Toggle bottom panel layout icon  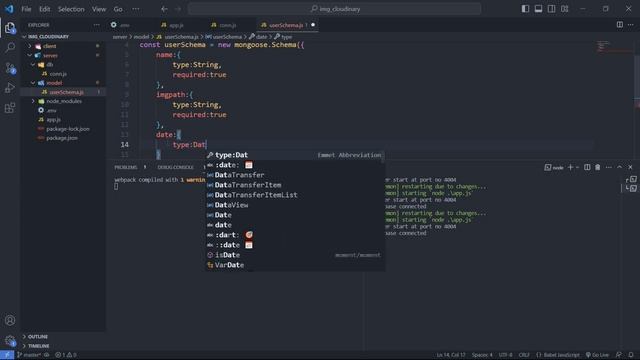point(538,9)
